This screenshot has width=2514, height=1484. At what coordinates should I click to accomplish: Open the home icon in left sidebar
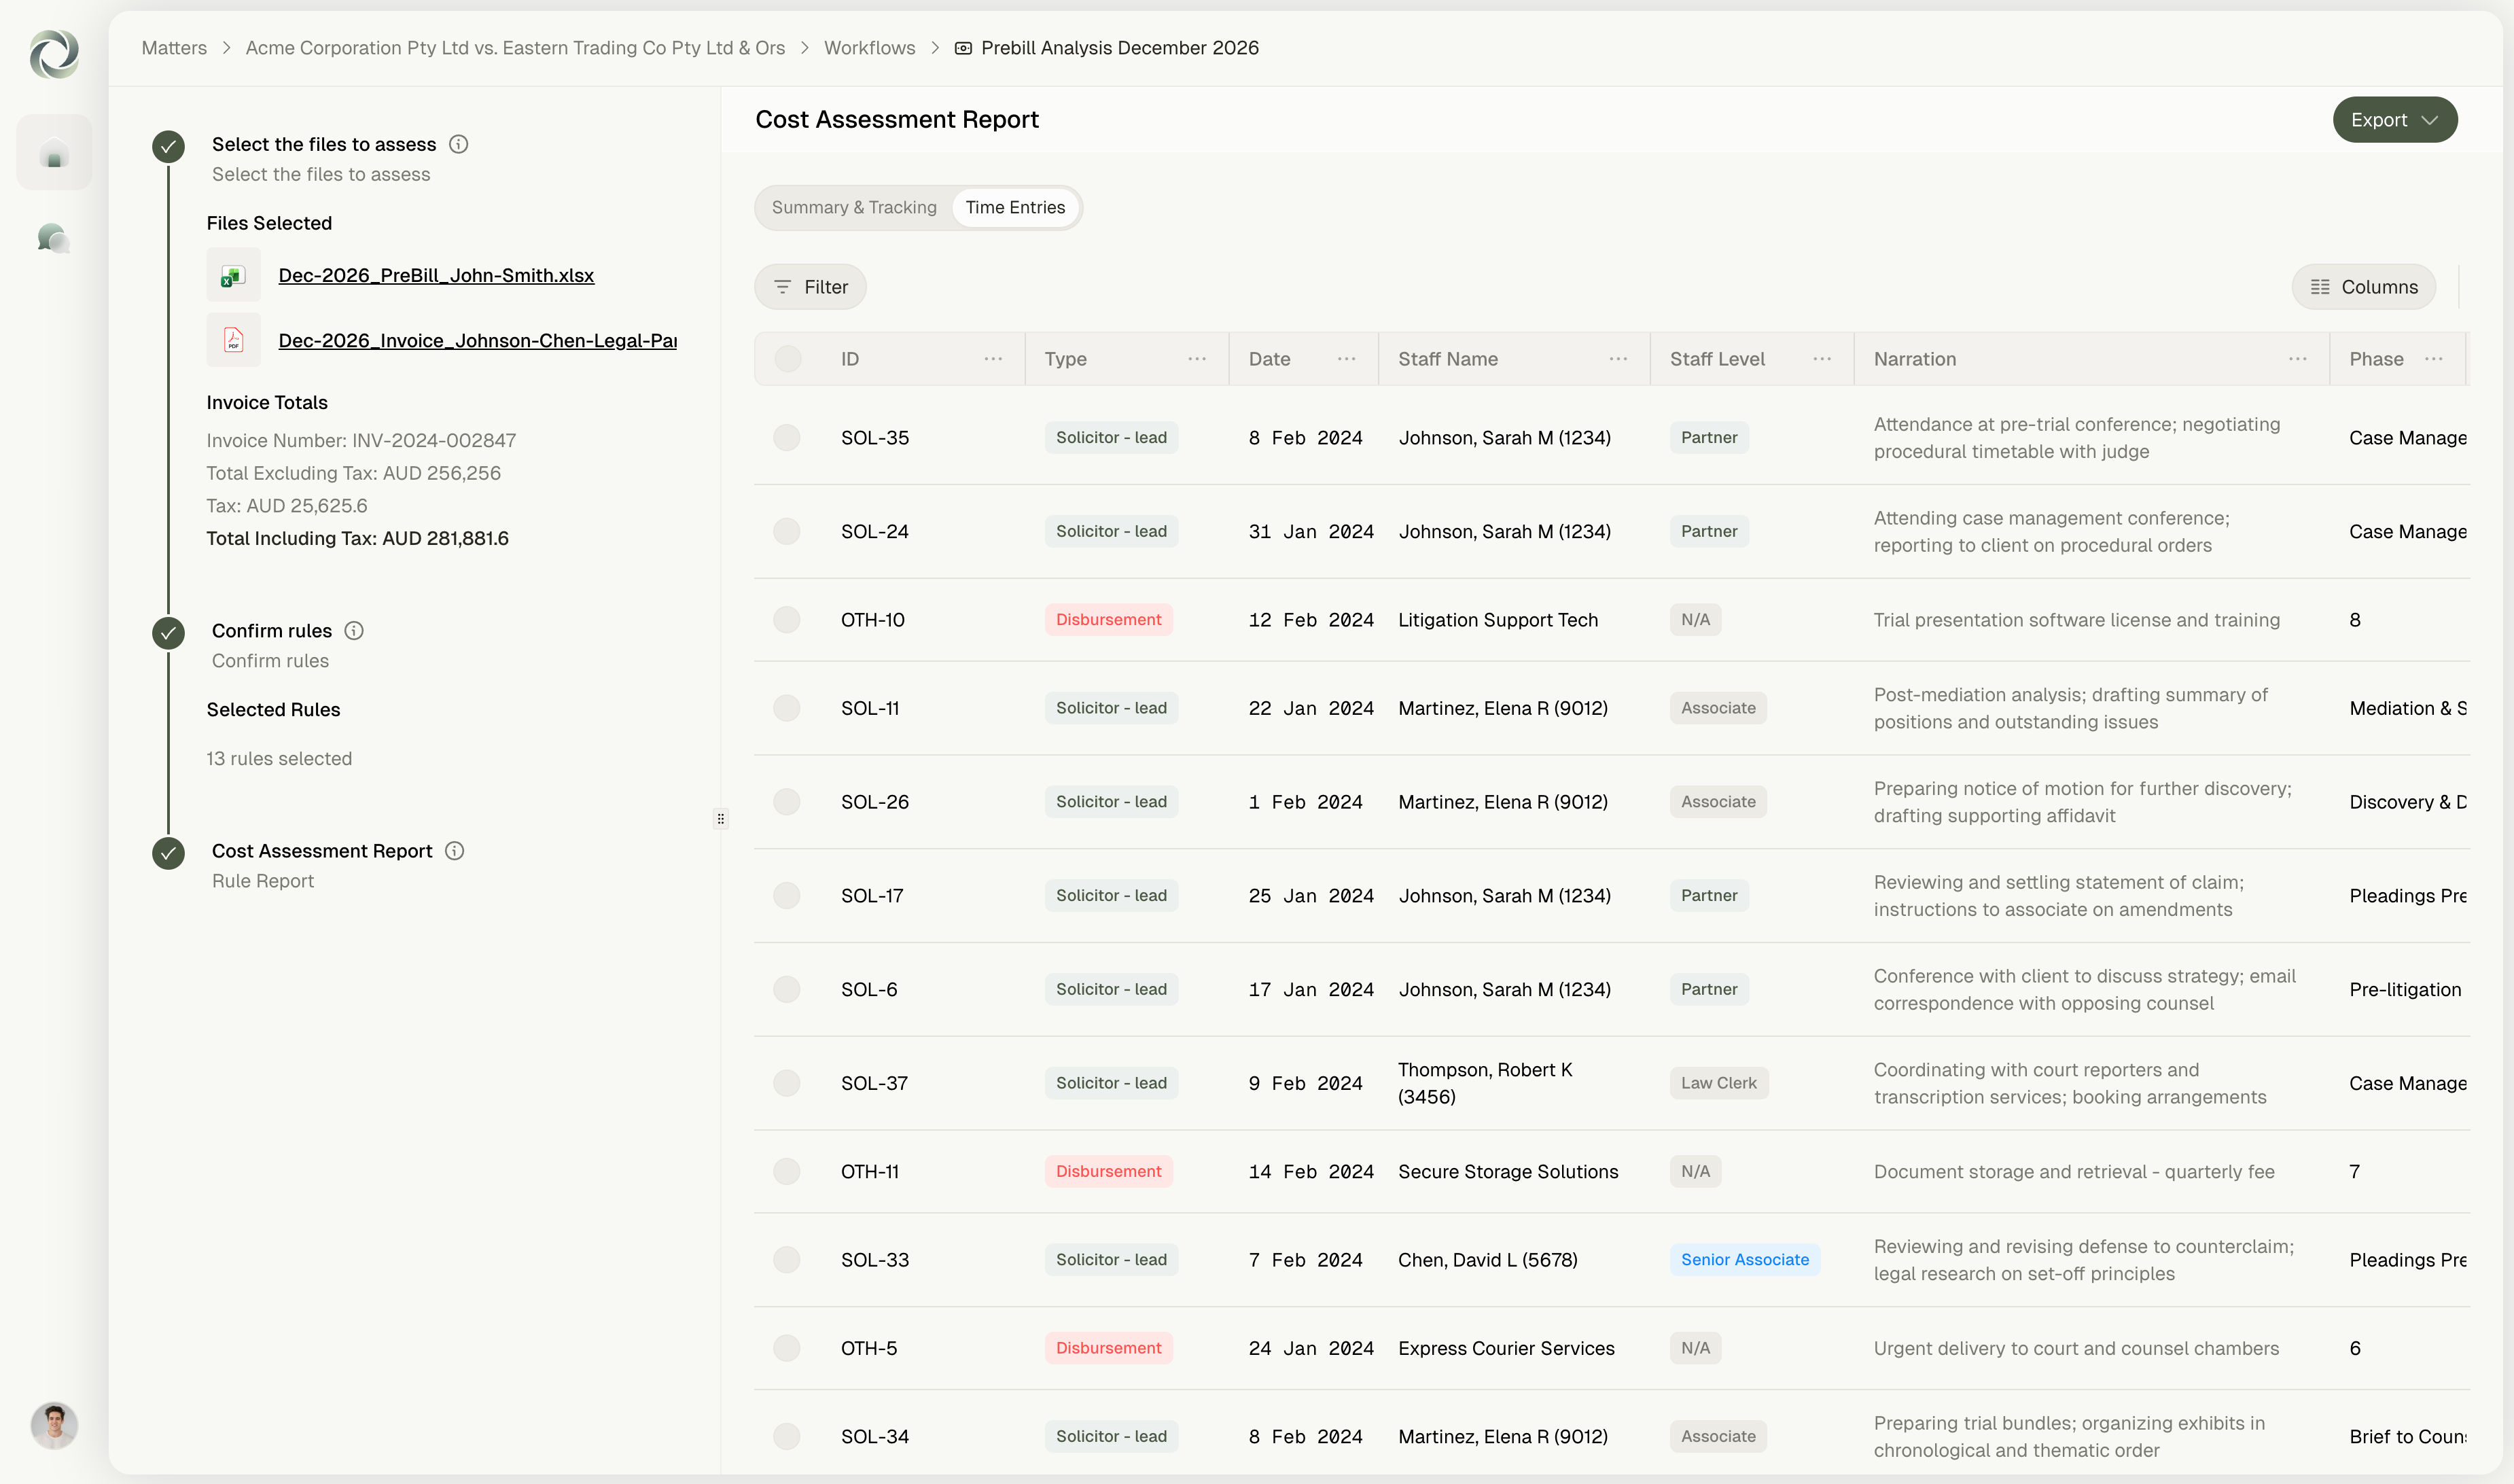54,153
